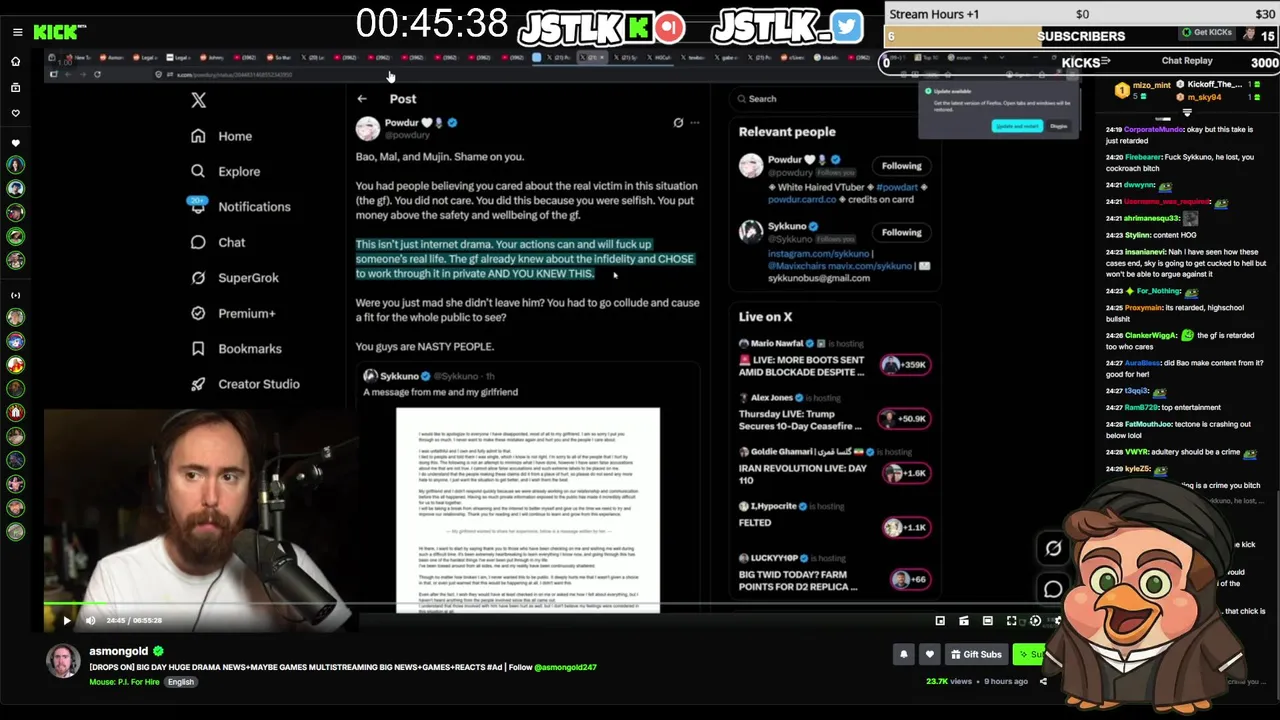Screen dimensions: 1280x720
Task: Mute the video player volume
Action: click(90, 621)
